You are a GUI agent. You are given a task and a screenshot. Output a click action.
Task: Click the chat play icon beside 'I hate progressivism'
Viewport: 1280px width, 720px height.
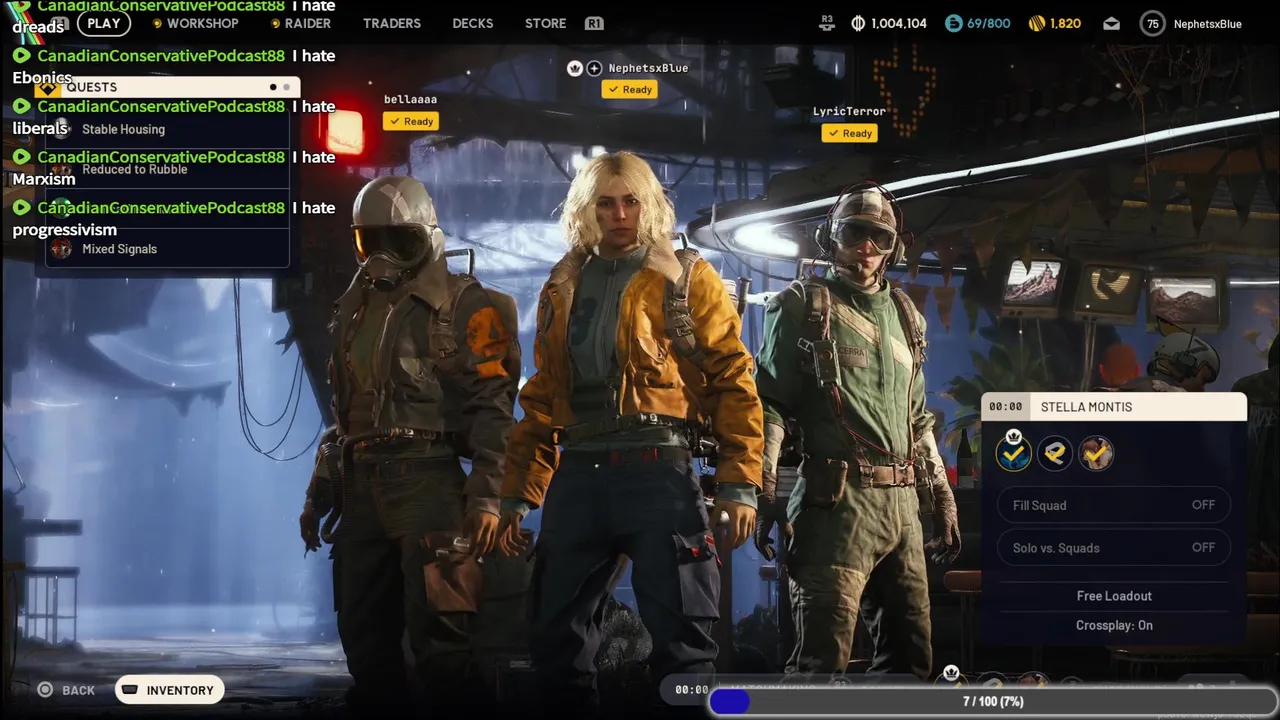(22, 208)
